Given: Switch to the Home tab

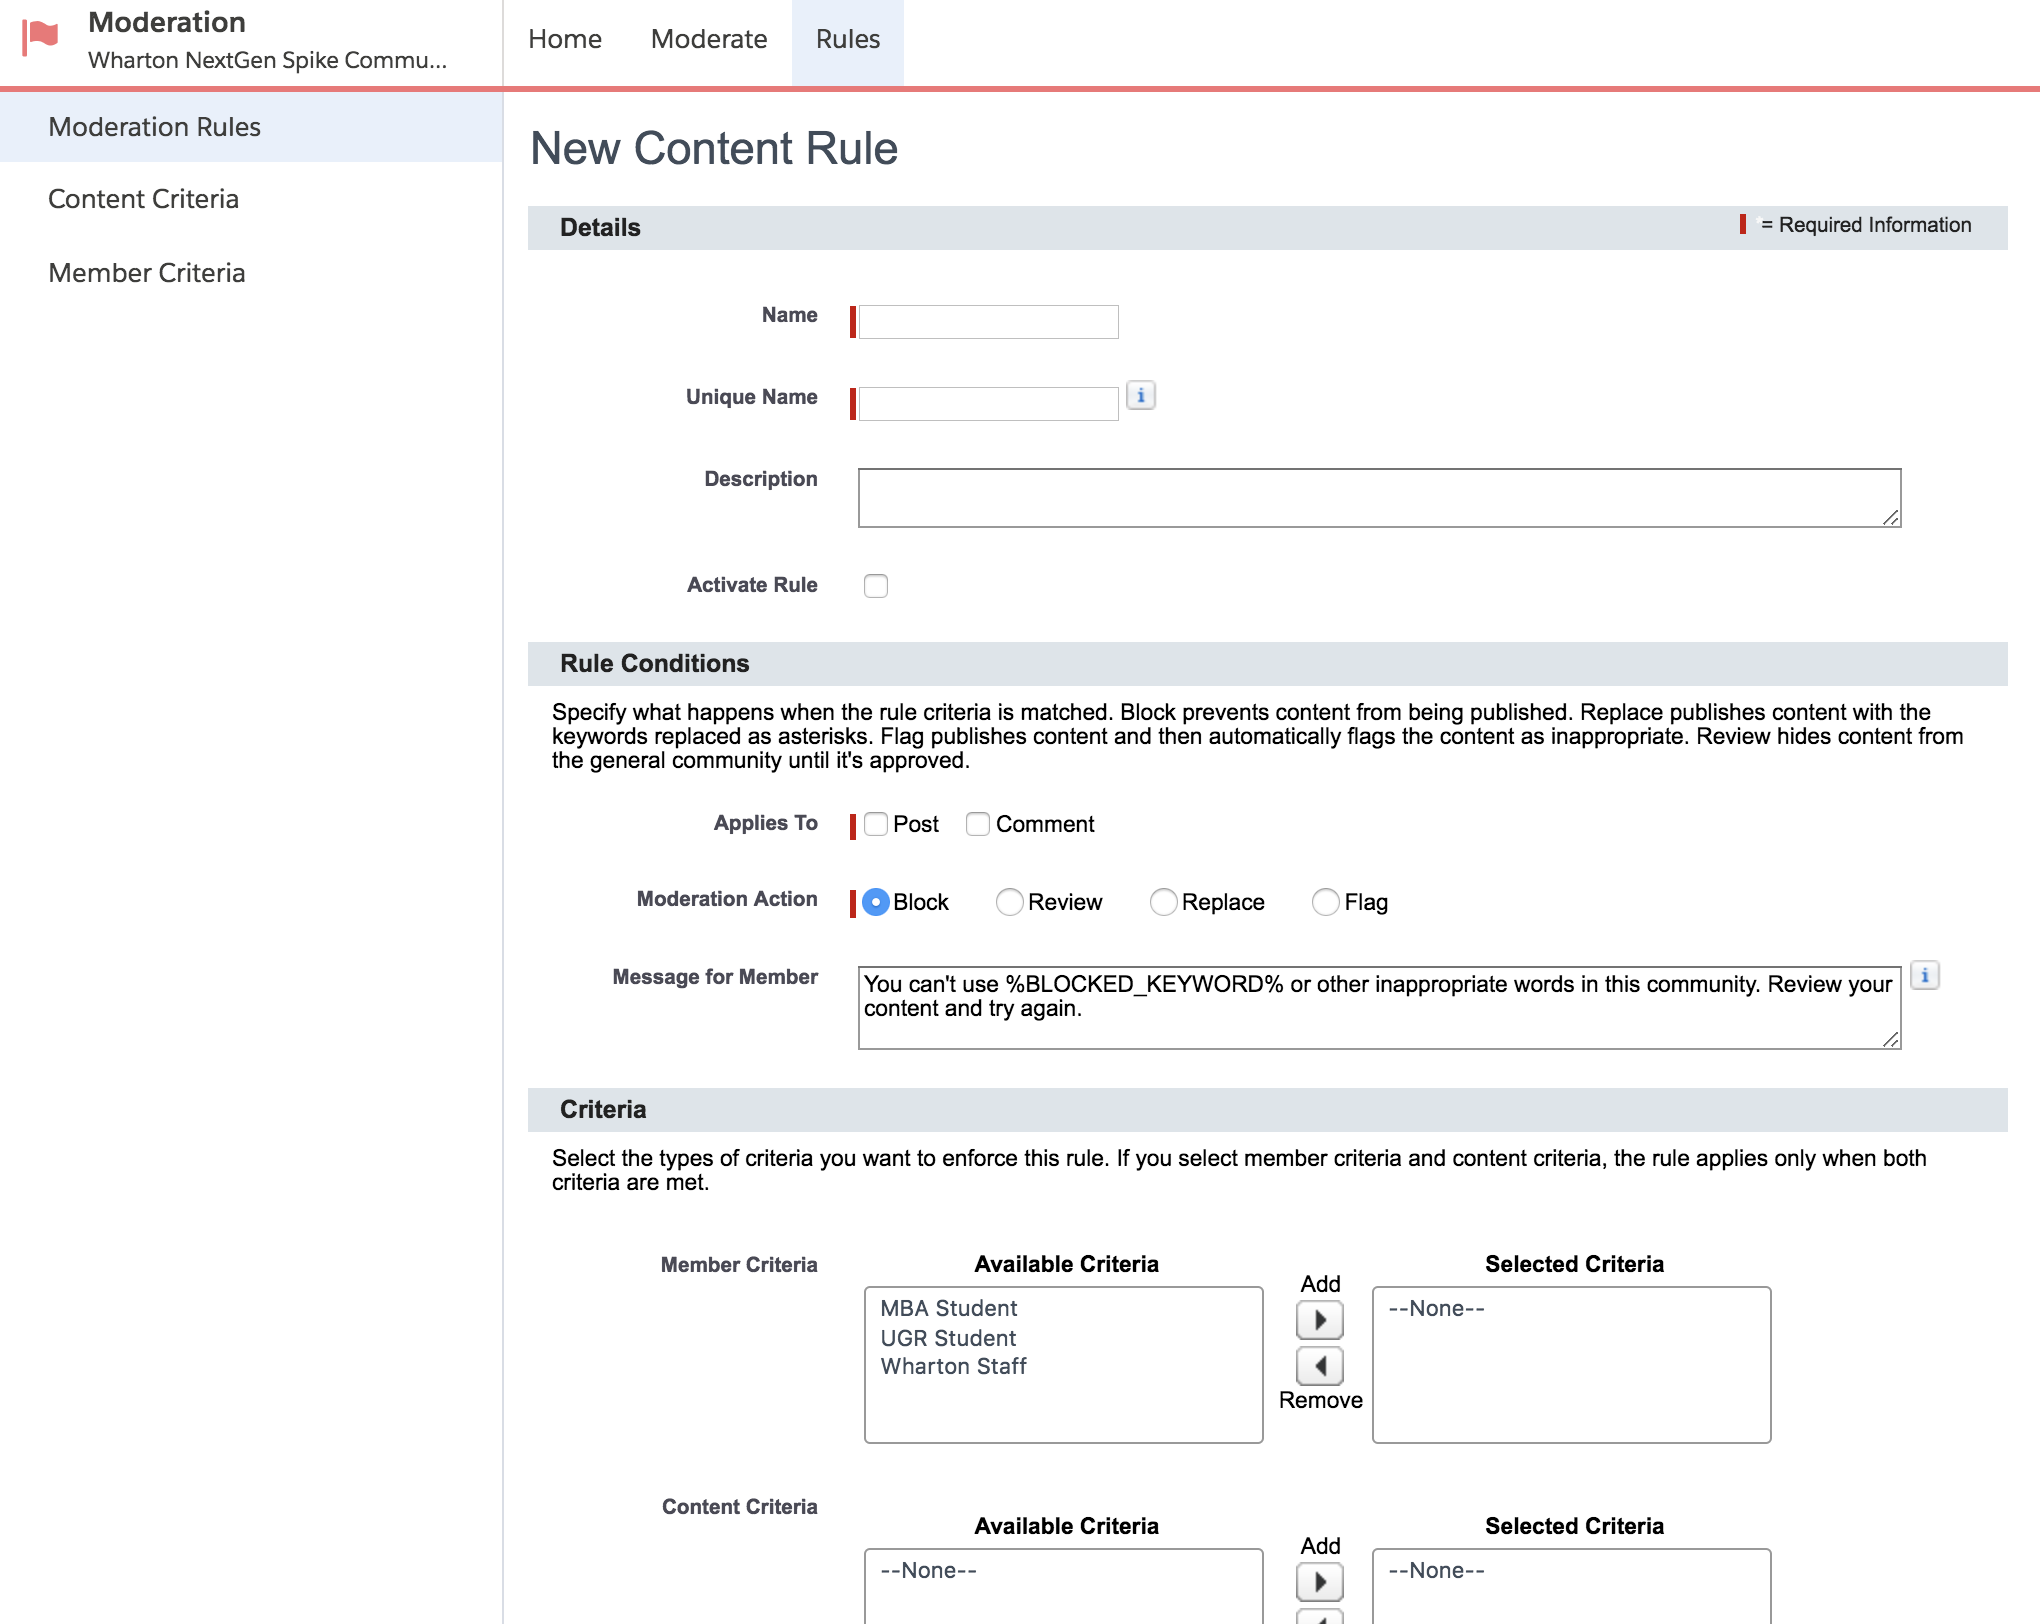Looking at the screenshot, I should pos(565,40).
